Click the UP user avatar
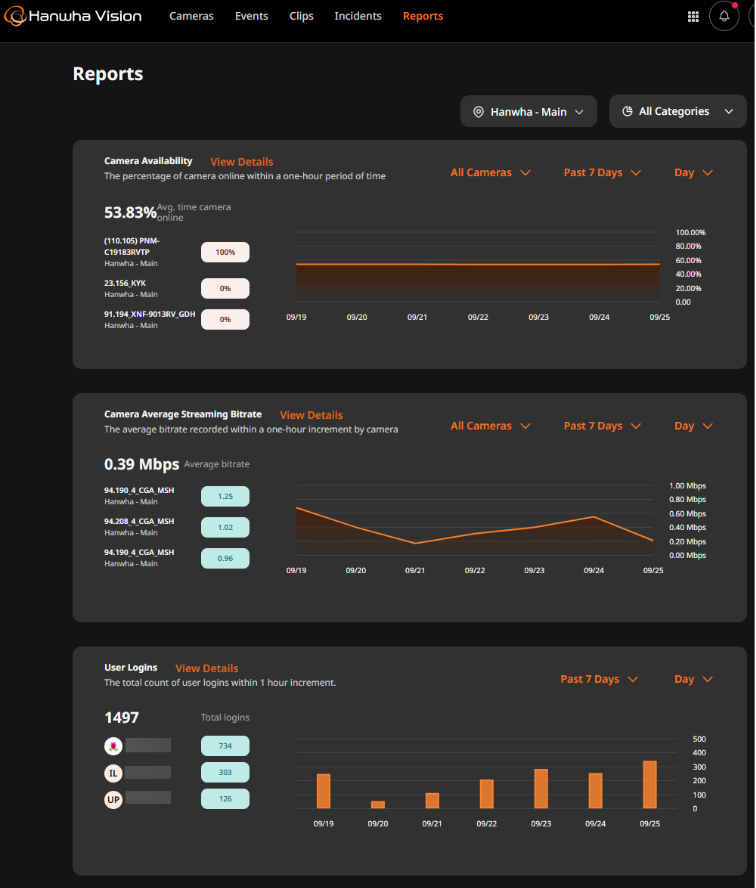The width and height of the screenshot is (756, 888). (114, 800)
